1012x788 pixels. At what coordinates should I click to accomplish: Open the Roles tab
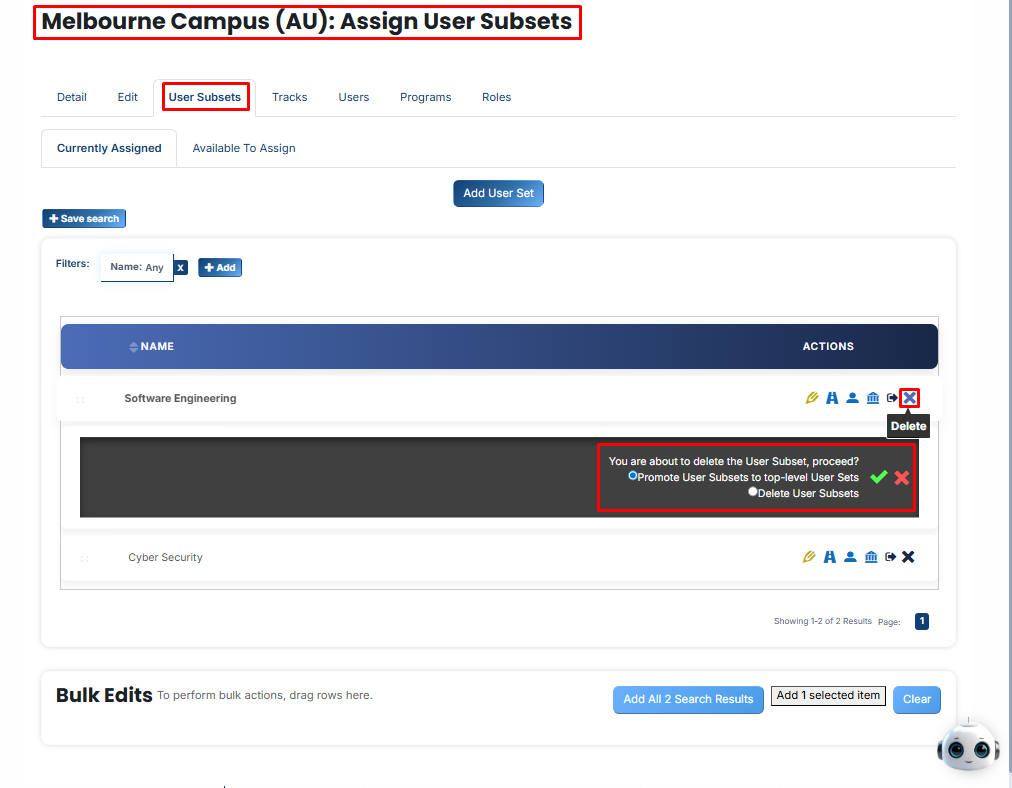point(496,97)
